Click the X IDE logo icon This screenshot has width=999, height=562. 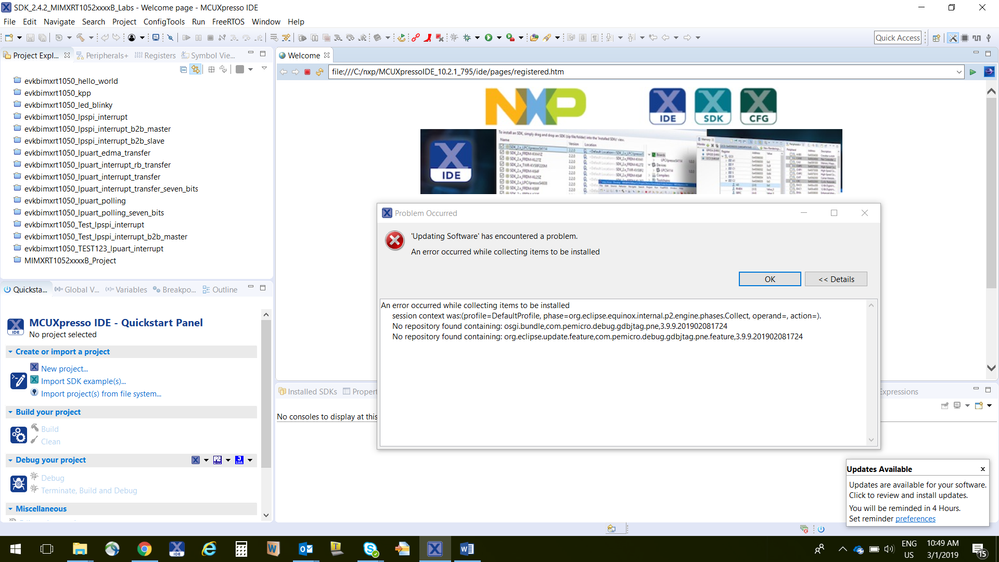(667, 106)
